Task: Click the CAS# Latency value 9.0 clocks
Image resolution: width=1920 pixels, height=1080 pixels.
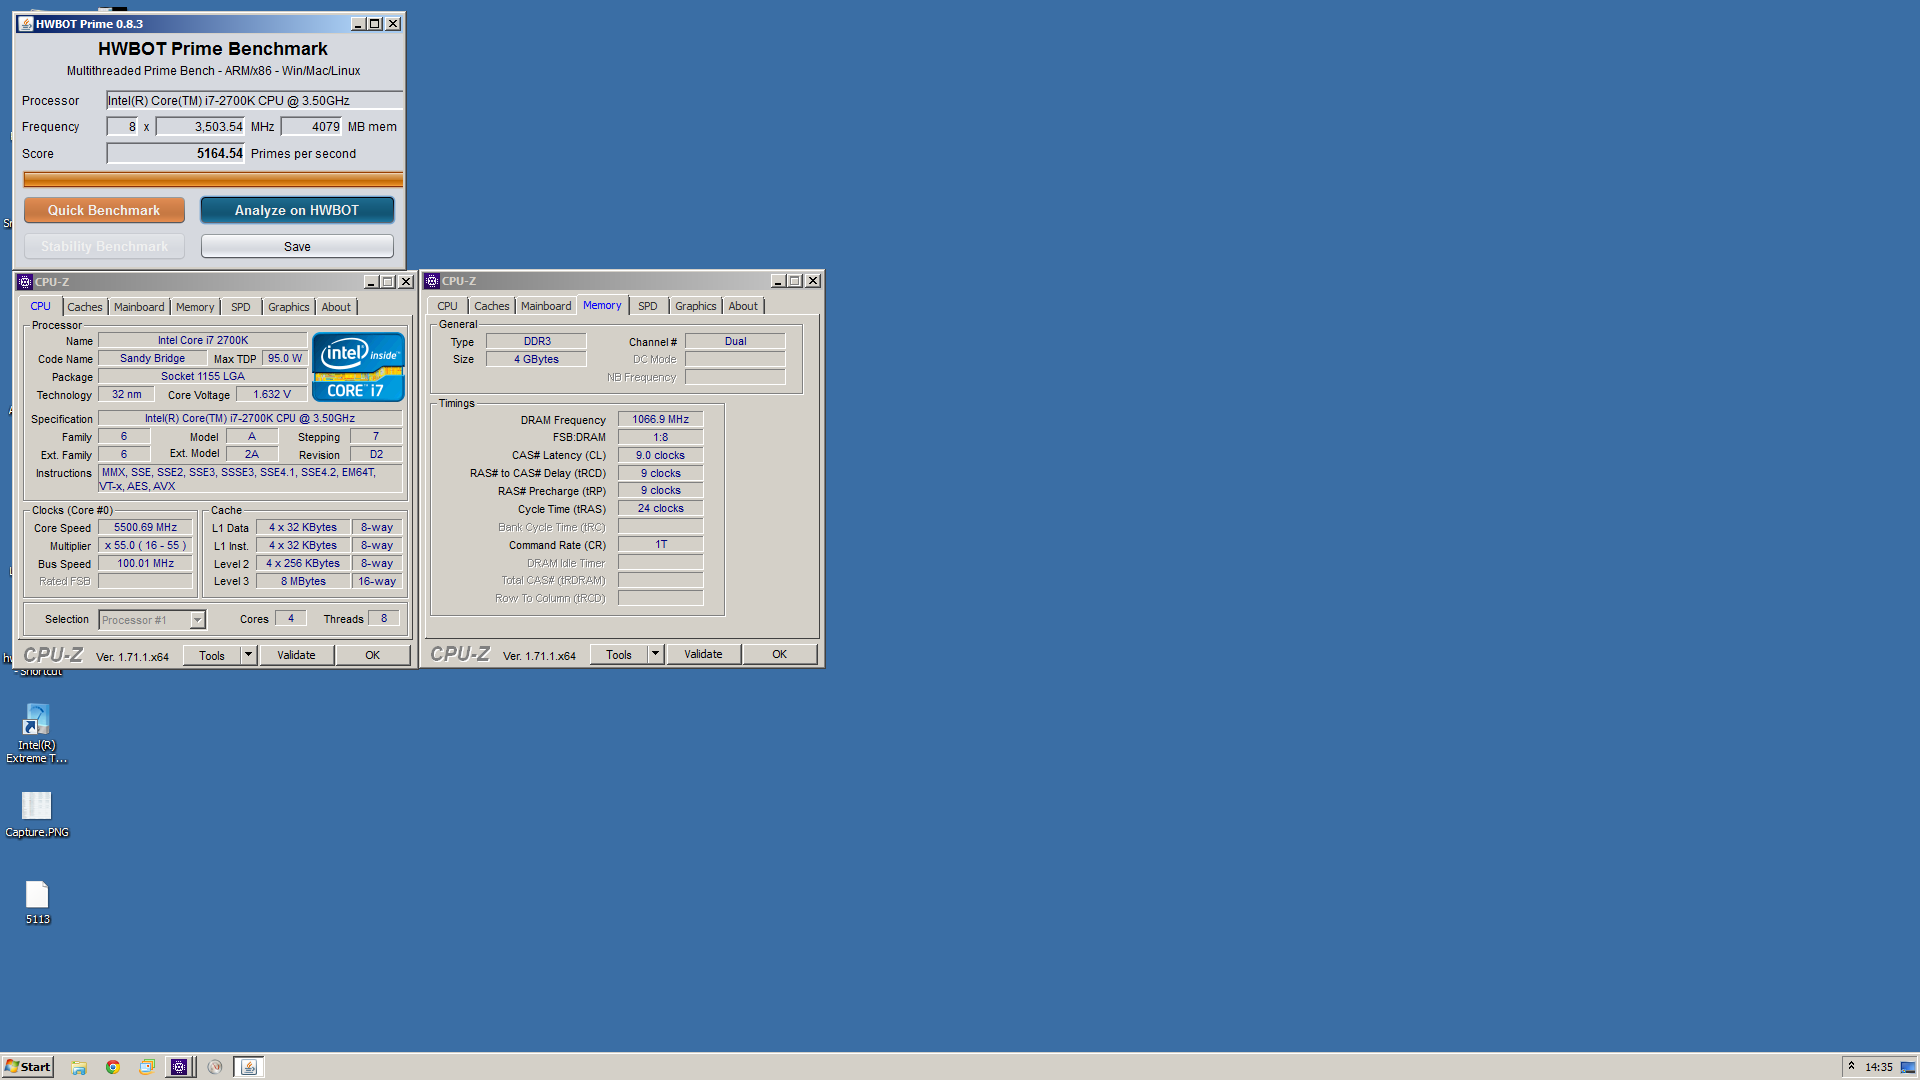Action: 661,455
